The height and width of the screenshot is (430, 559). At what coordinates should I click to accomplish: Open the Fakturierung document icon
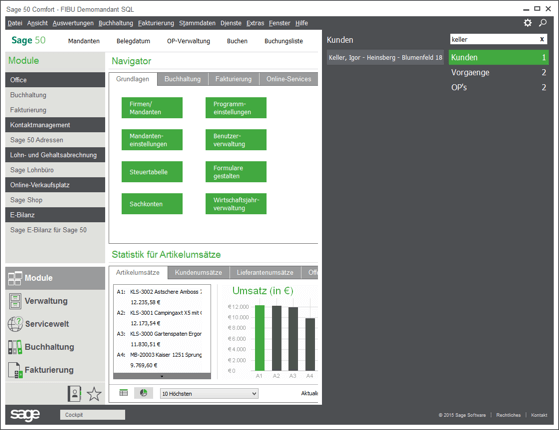coord(15,370)
